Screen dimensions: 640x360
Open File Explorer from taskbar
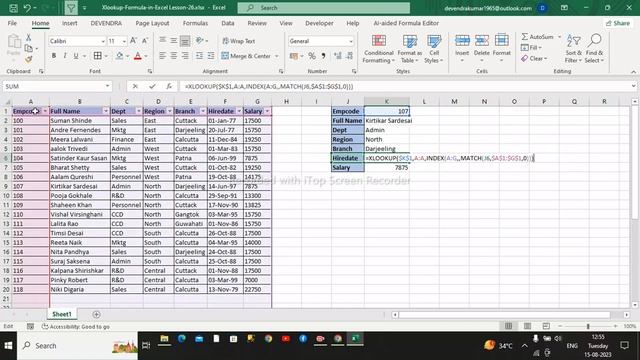click(x=164, y=339)
